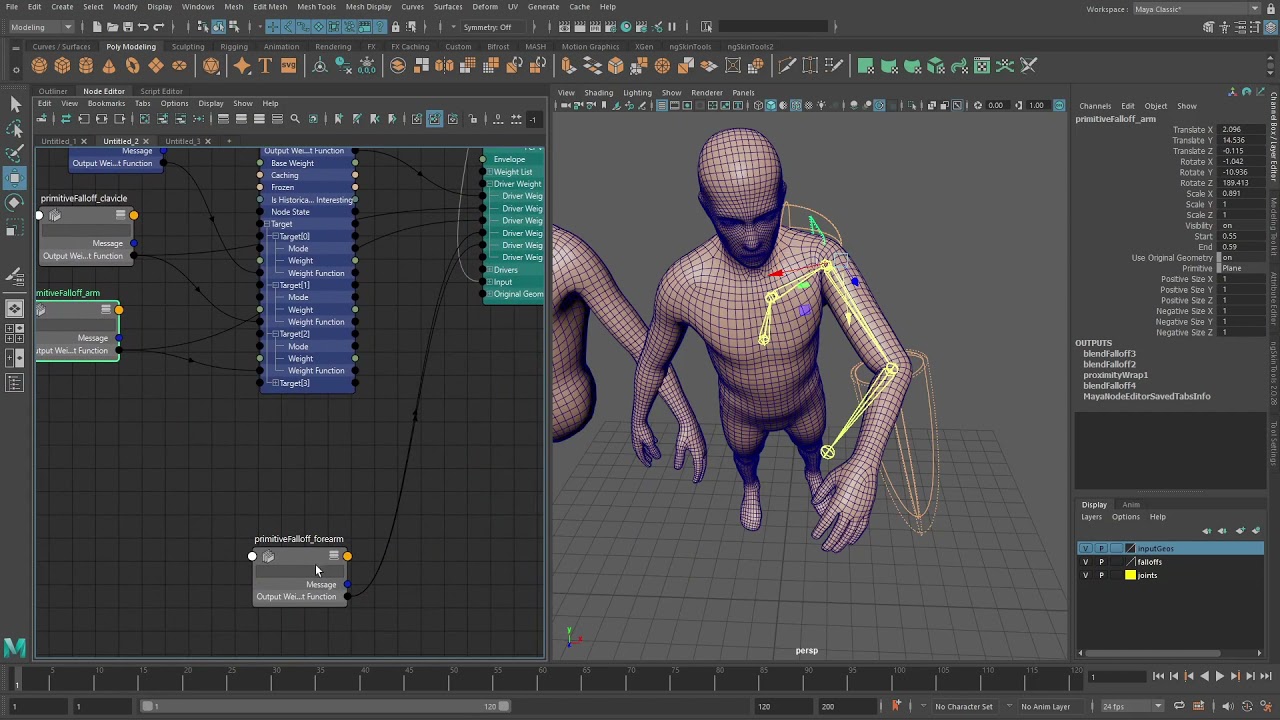Click the search magnifier in Node Editor toolbar

(295, 119)
